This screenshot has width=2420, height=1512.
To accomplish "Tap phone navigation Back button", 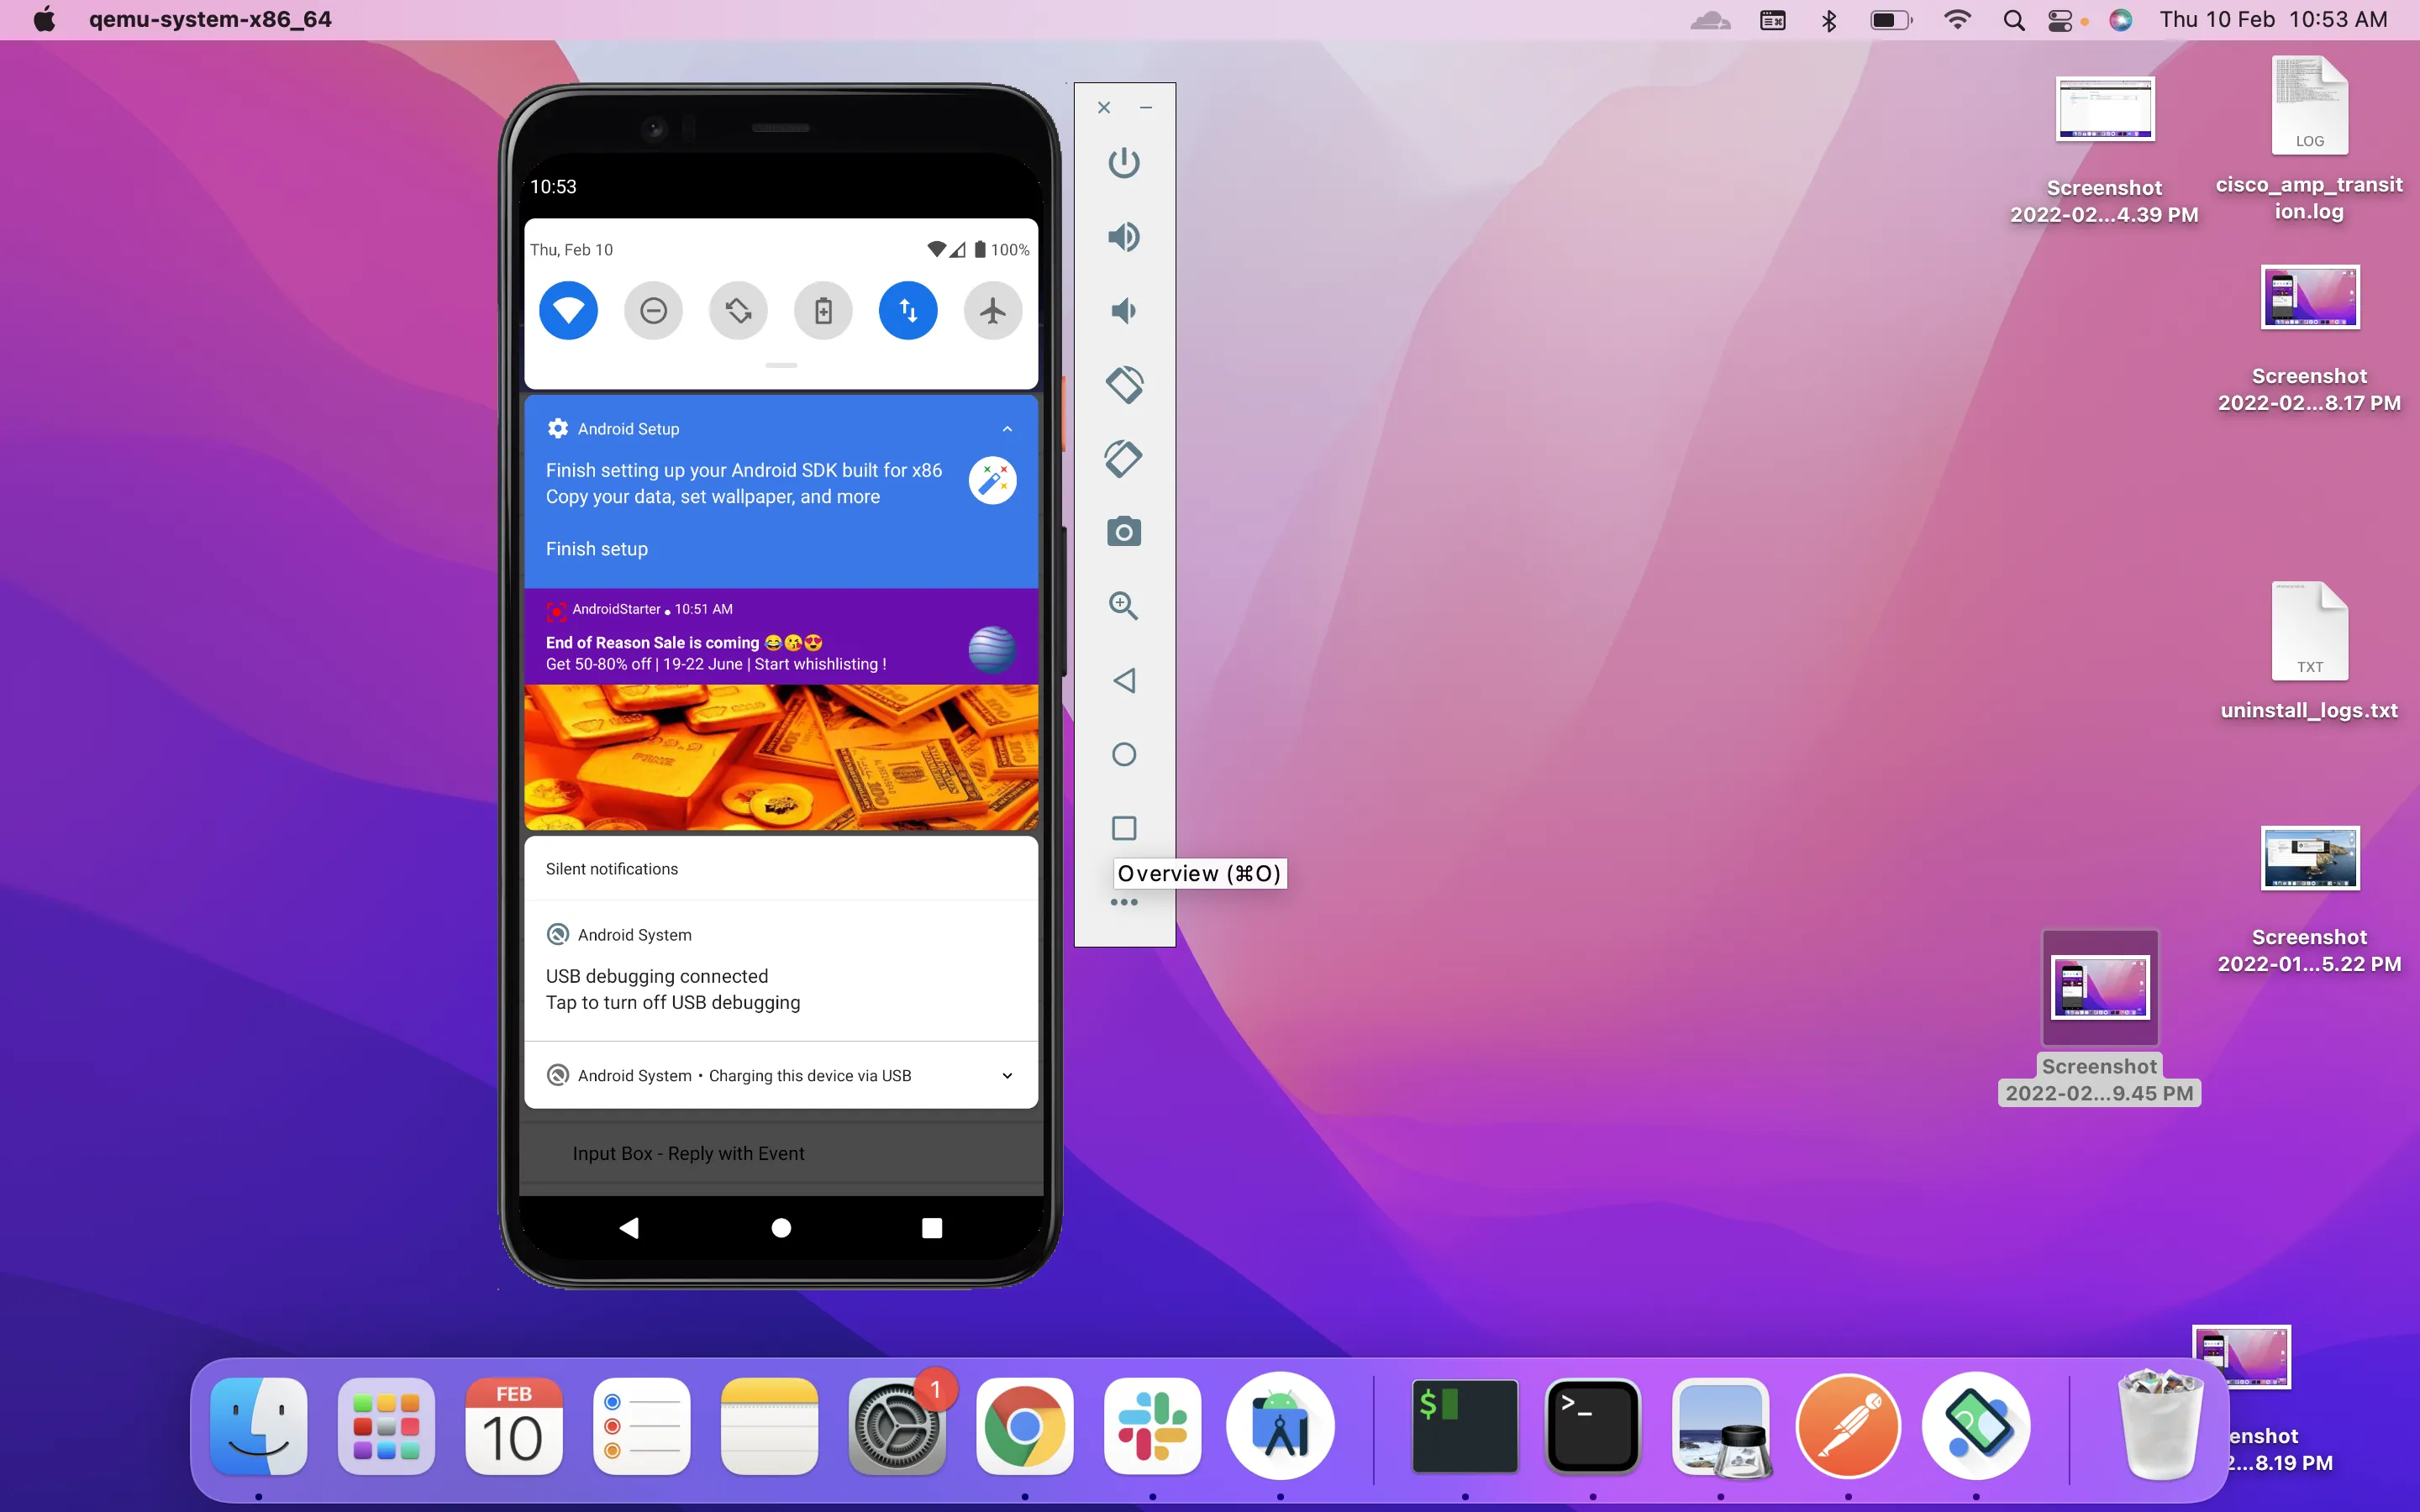I will 629,1228.
